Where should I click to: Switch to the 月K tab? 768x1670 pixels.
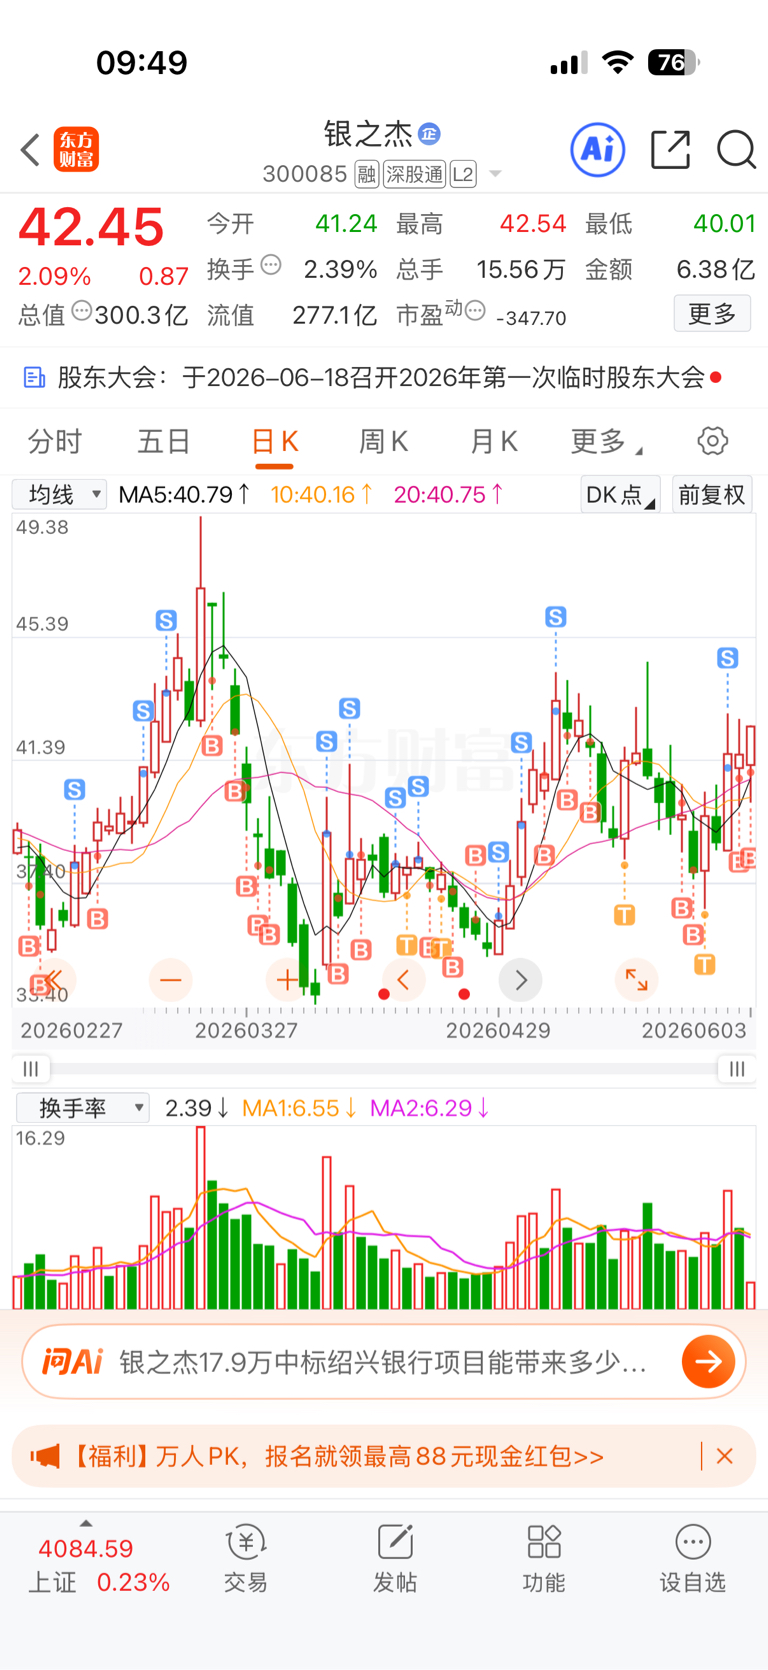(x=494, y=441)
